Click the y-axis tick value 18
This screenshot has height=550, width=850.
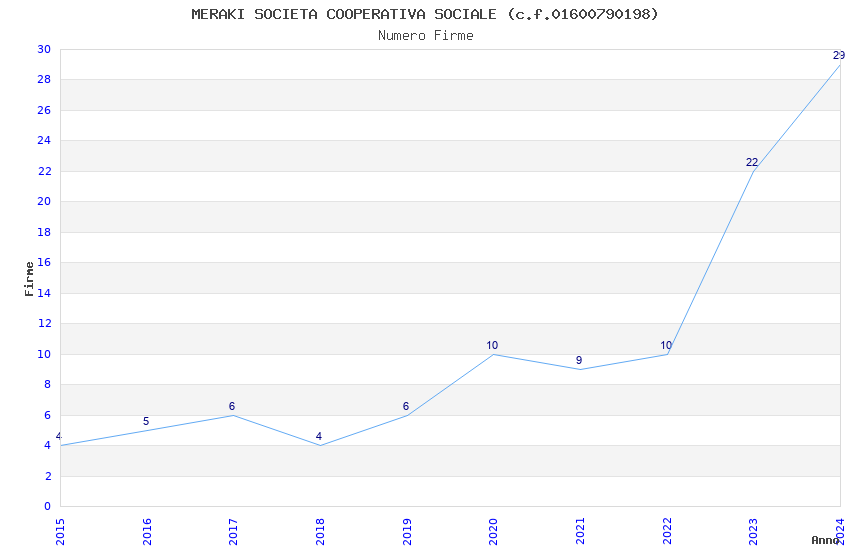44,232
